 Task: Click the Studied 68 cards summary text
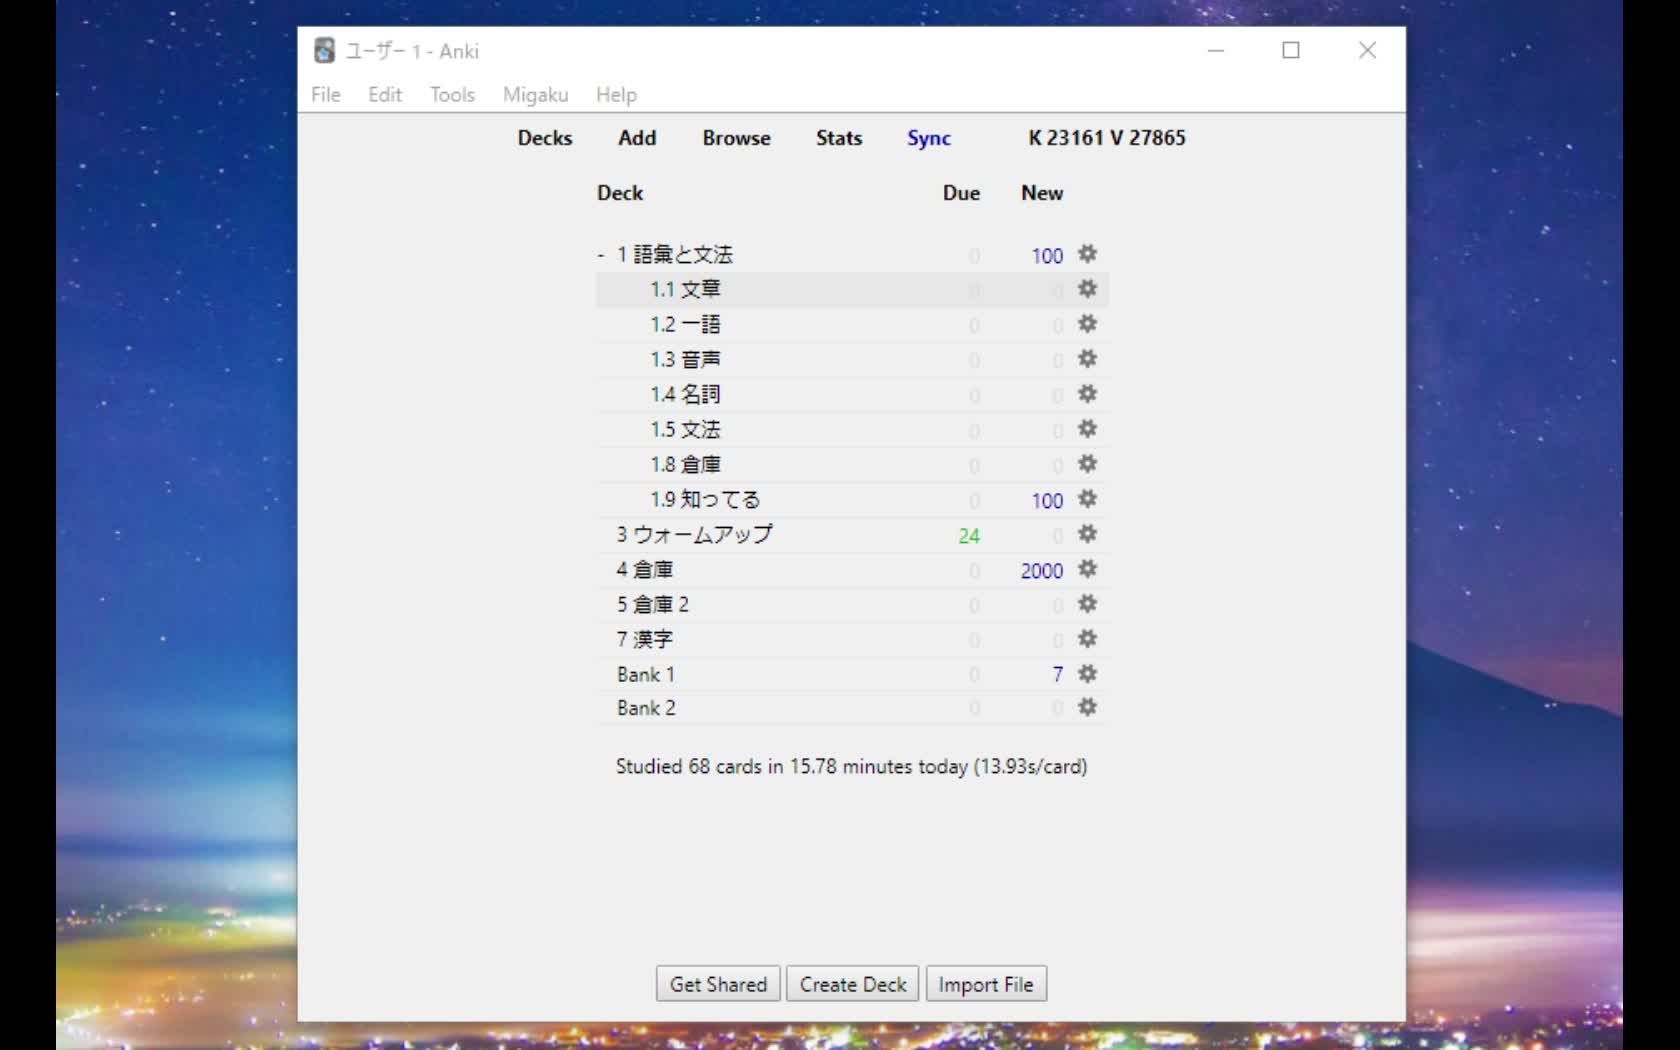point(851,767)
